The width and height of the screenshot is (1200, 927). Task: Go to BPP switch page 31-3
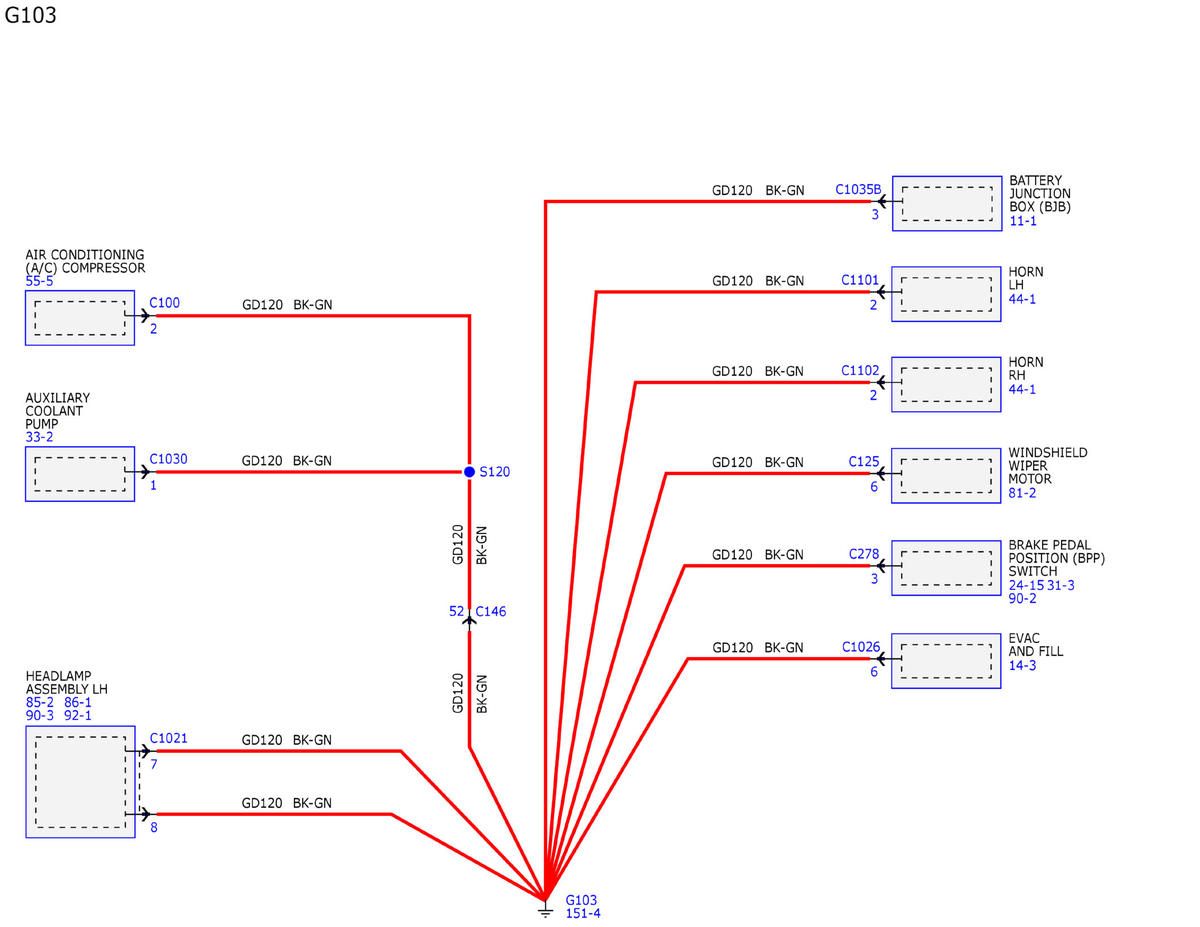pyautogui.click(x=1061, y=585)
